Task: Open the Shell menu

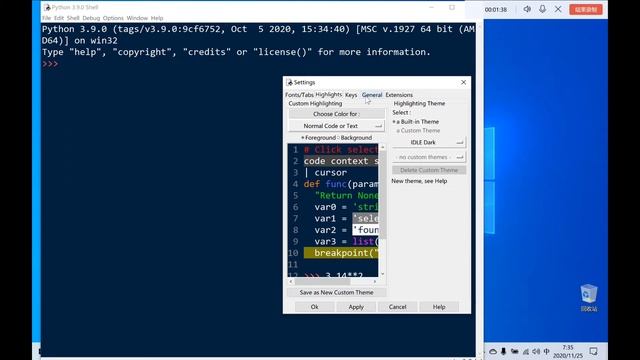Action: coord(73,18)
